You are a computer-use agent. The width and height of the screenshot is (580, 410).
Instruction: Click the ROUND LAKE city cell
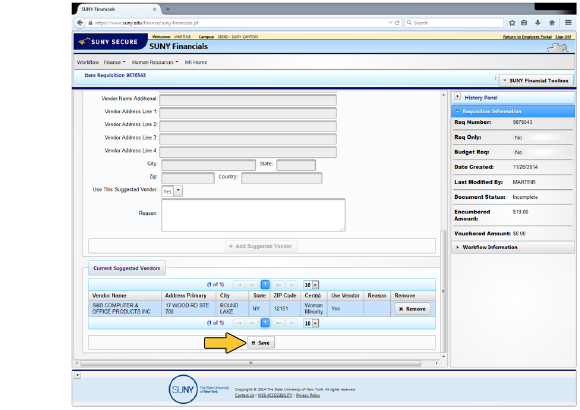[x=232, y=309]
